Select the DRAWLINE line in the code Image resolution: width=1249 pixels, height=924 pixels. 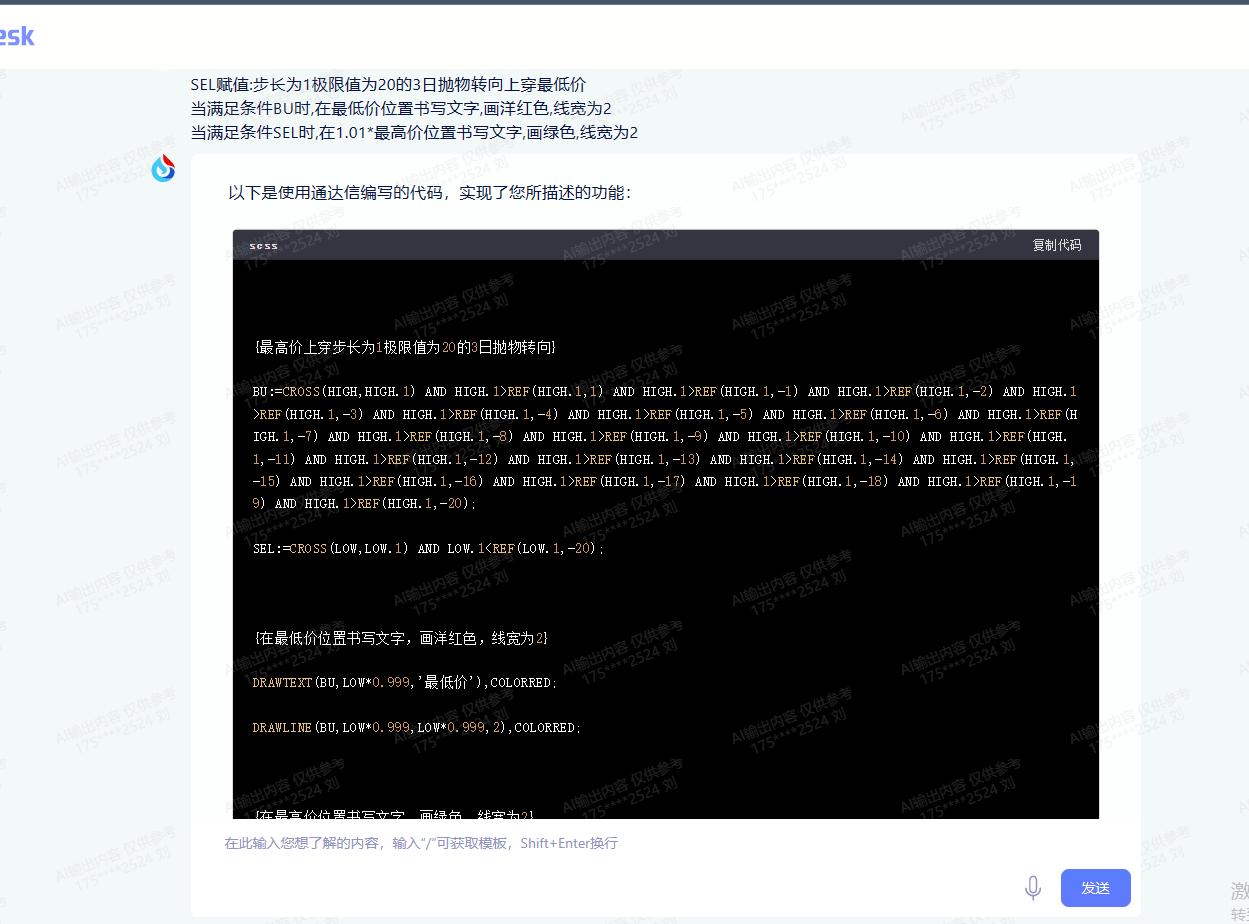415,727
